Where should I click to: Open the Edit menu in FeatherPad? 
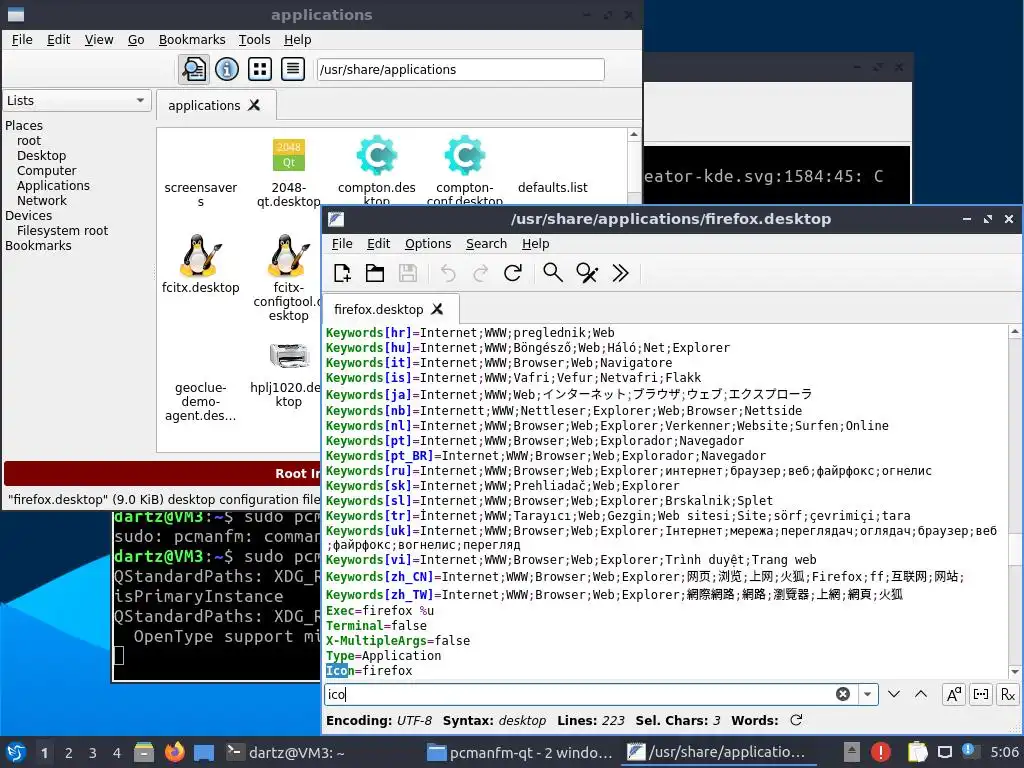click(x=378, y=244)
